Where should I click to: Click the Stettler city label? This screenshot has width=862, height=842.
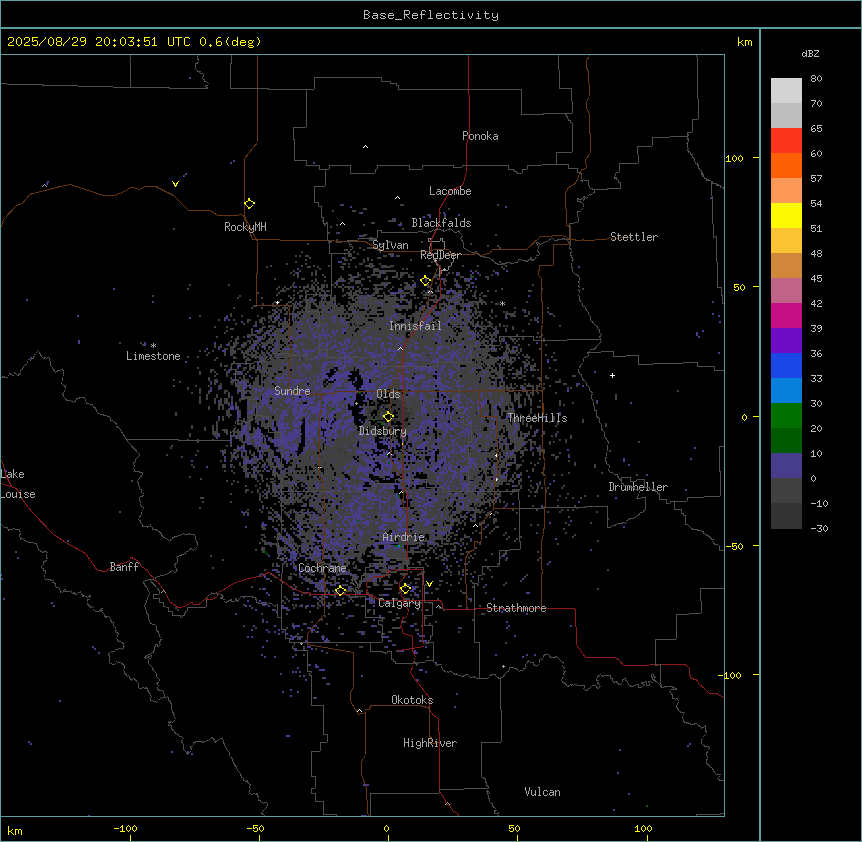(634, 237)
